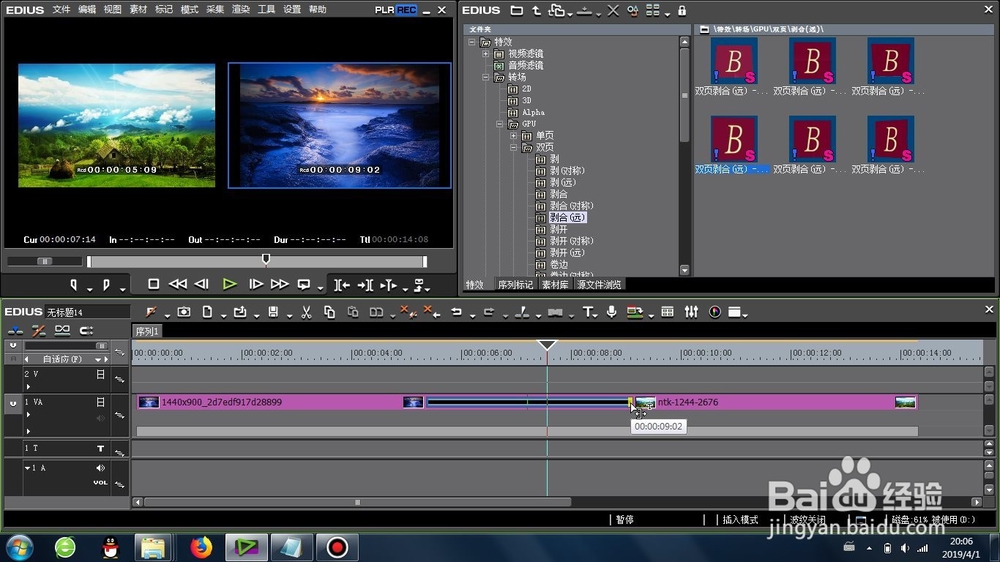Open the 自适应 timeline scale dropdown
Viewport: 1000px width, 562px height.
[x=98, y=359]
